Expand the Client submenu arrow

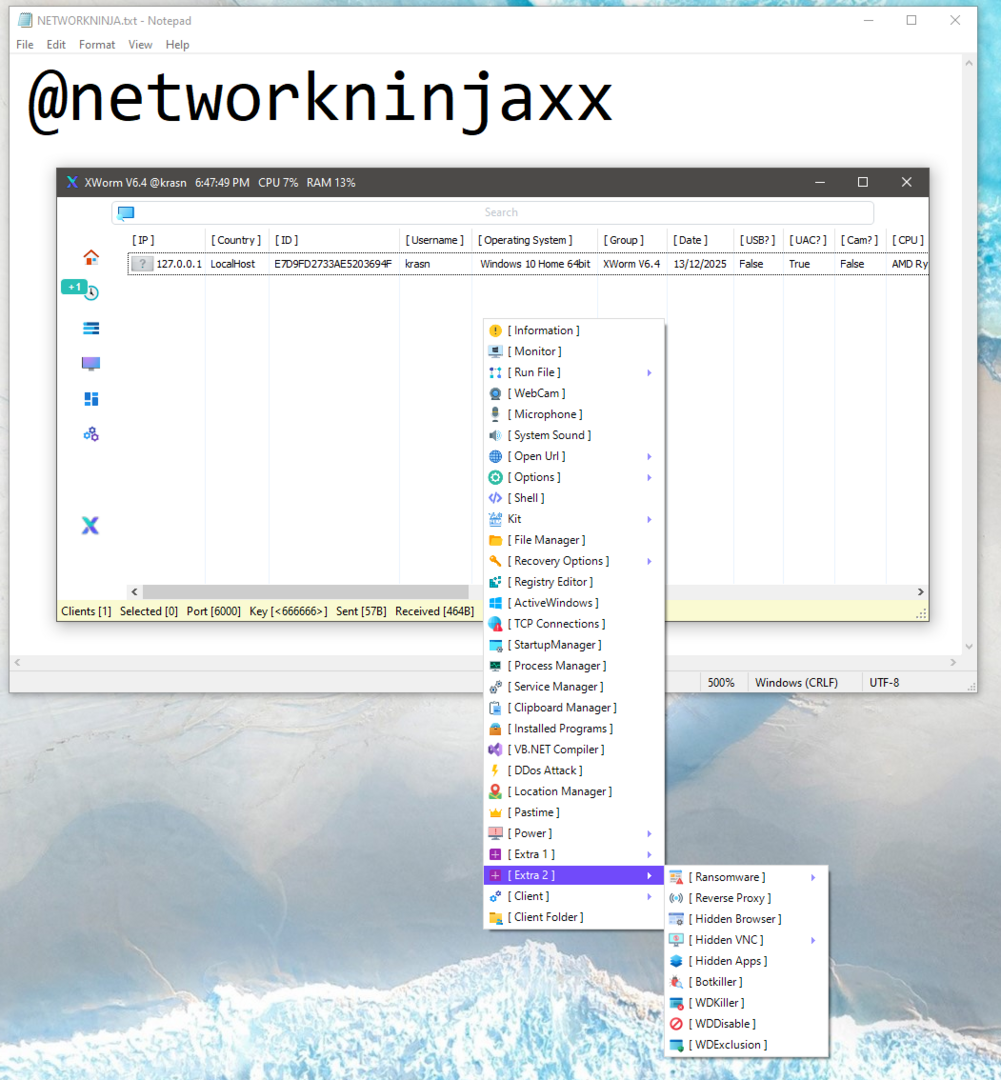[649, 897]
